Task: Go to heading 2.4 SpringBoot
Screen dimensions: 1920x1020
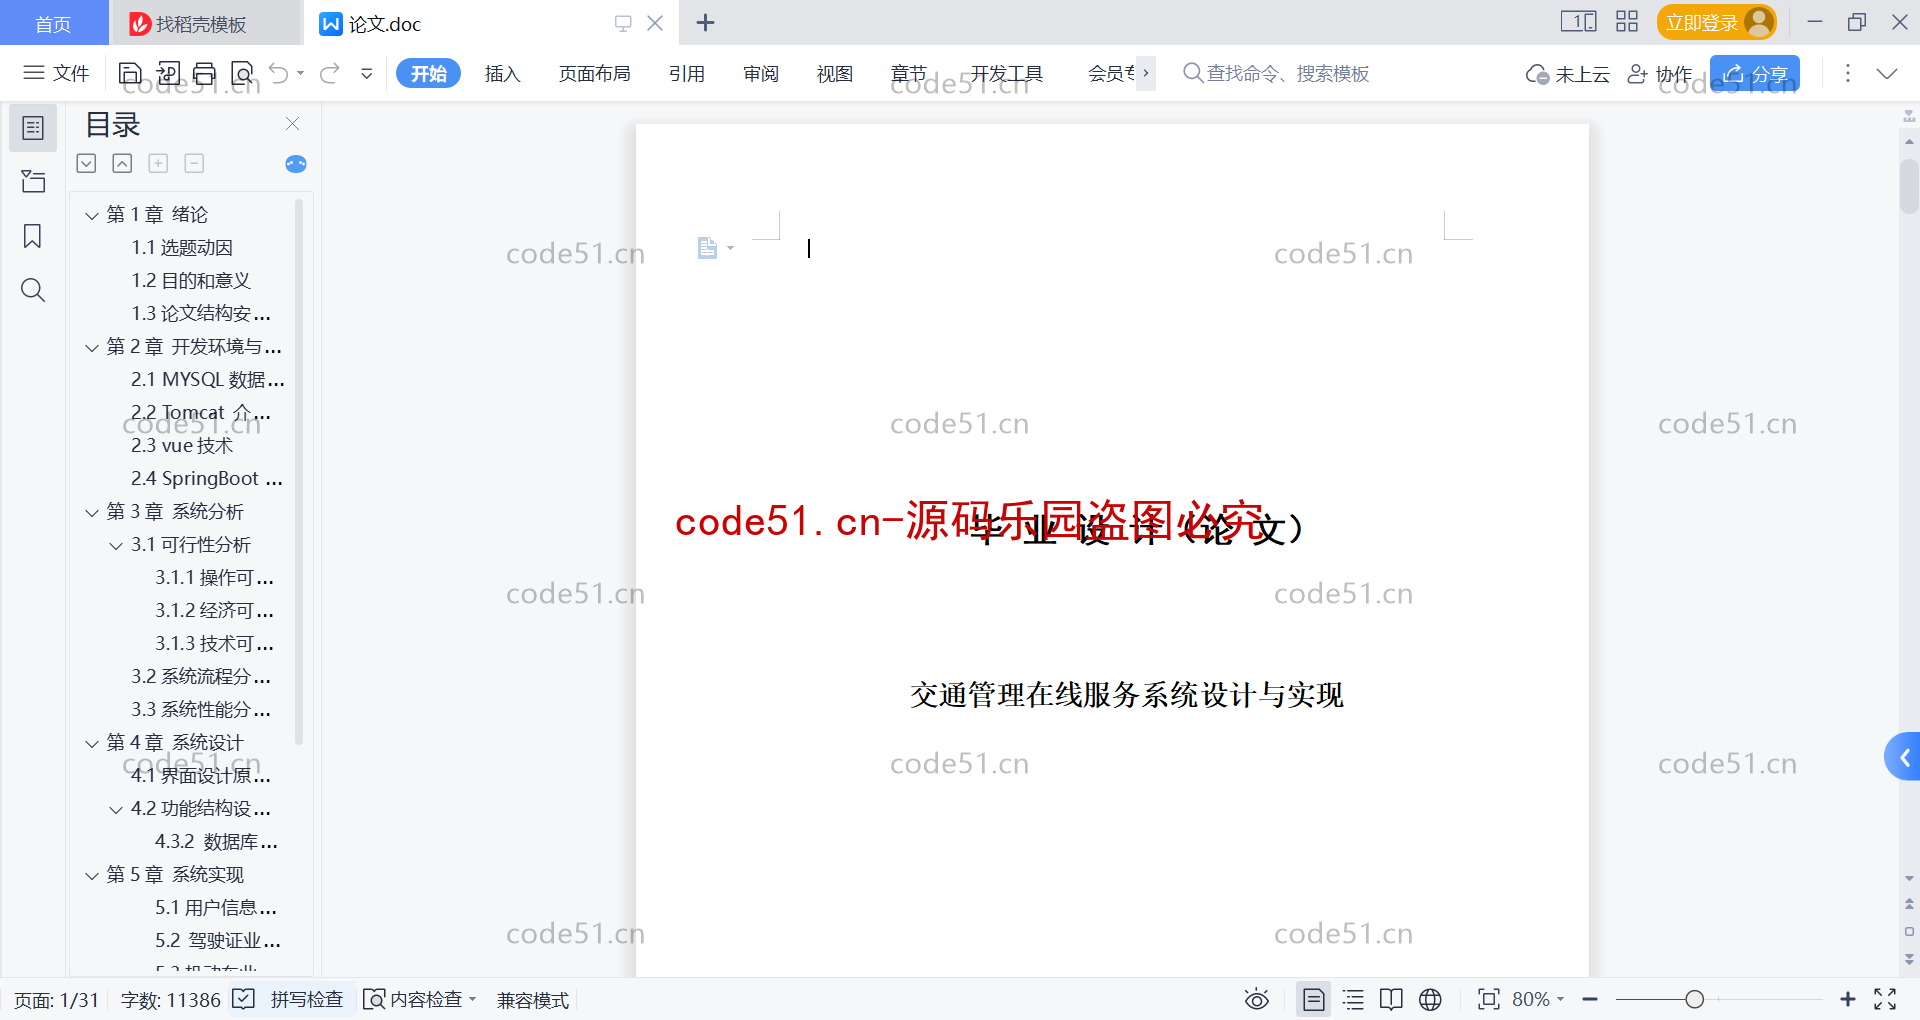Action: [x=207, y=478]
